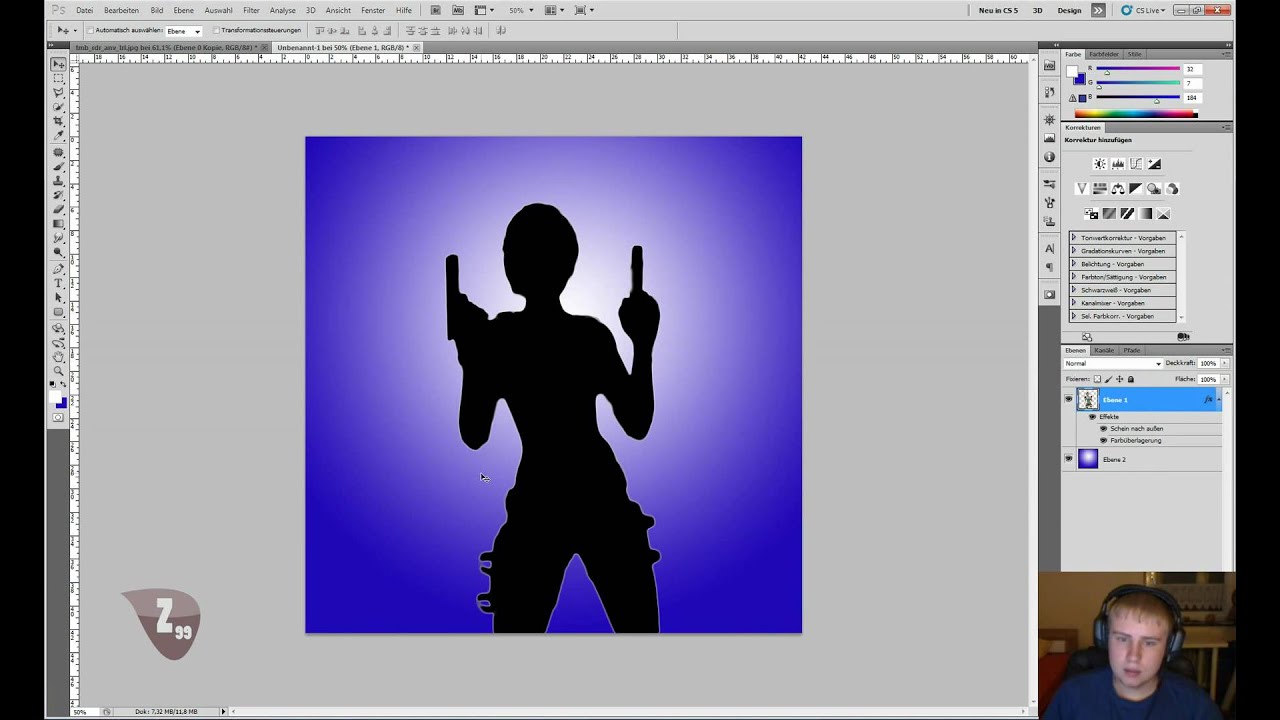Image resolution: width=1280 pixels, height=720 pixels.
Task: Select the Path Selection tool
Action: click(58, 297)
